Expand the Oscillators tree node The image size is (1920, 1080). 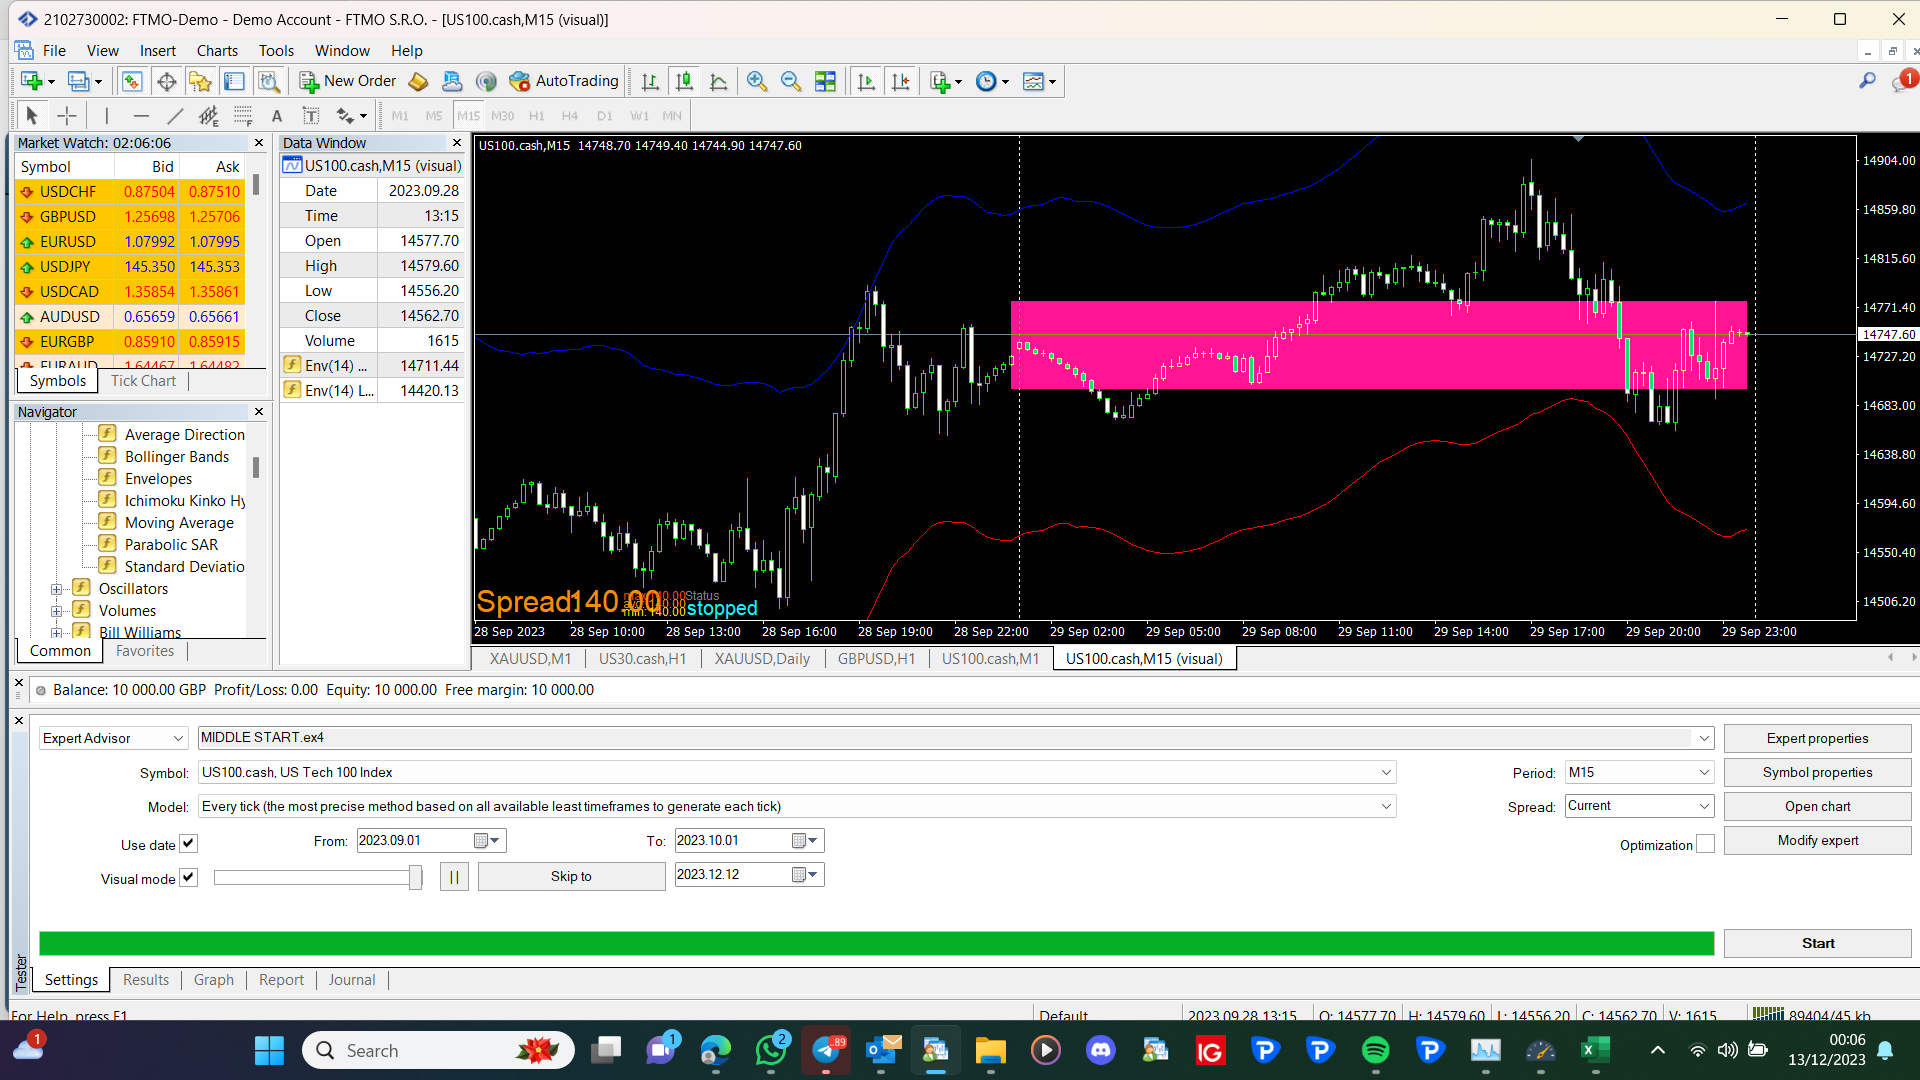57,589
